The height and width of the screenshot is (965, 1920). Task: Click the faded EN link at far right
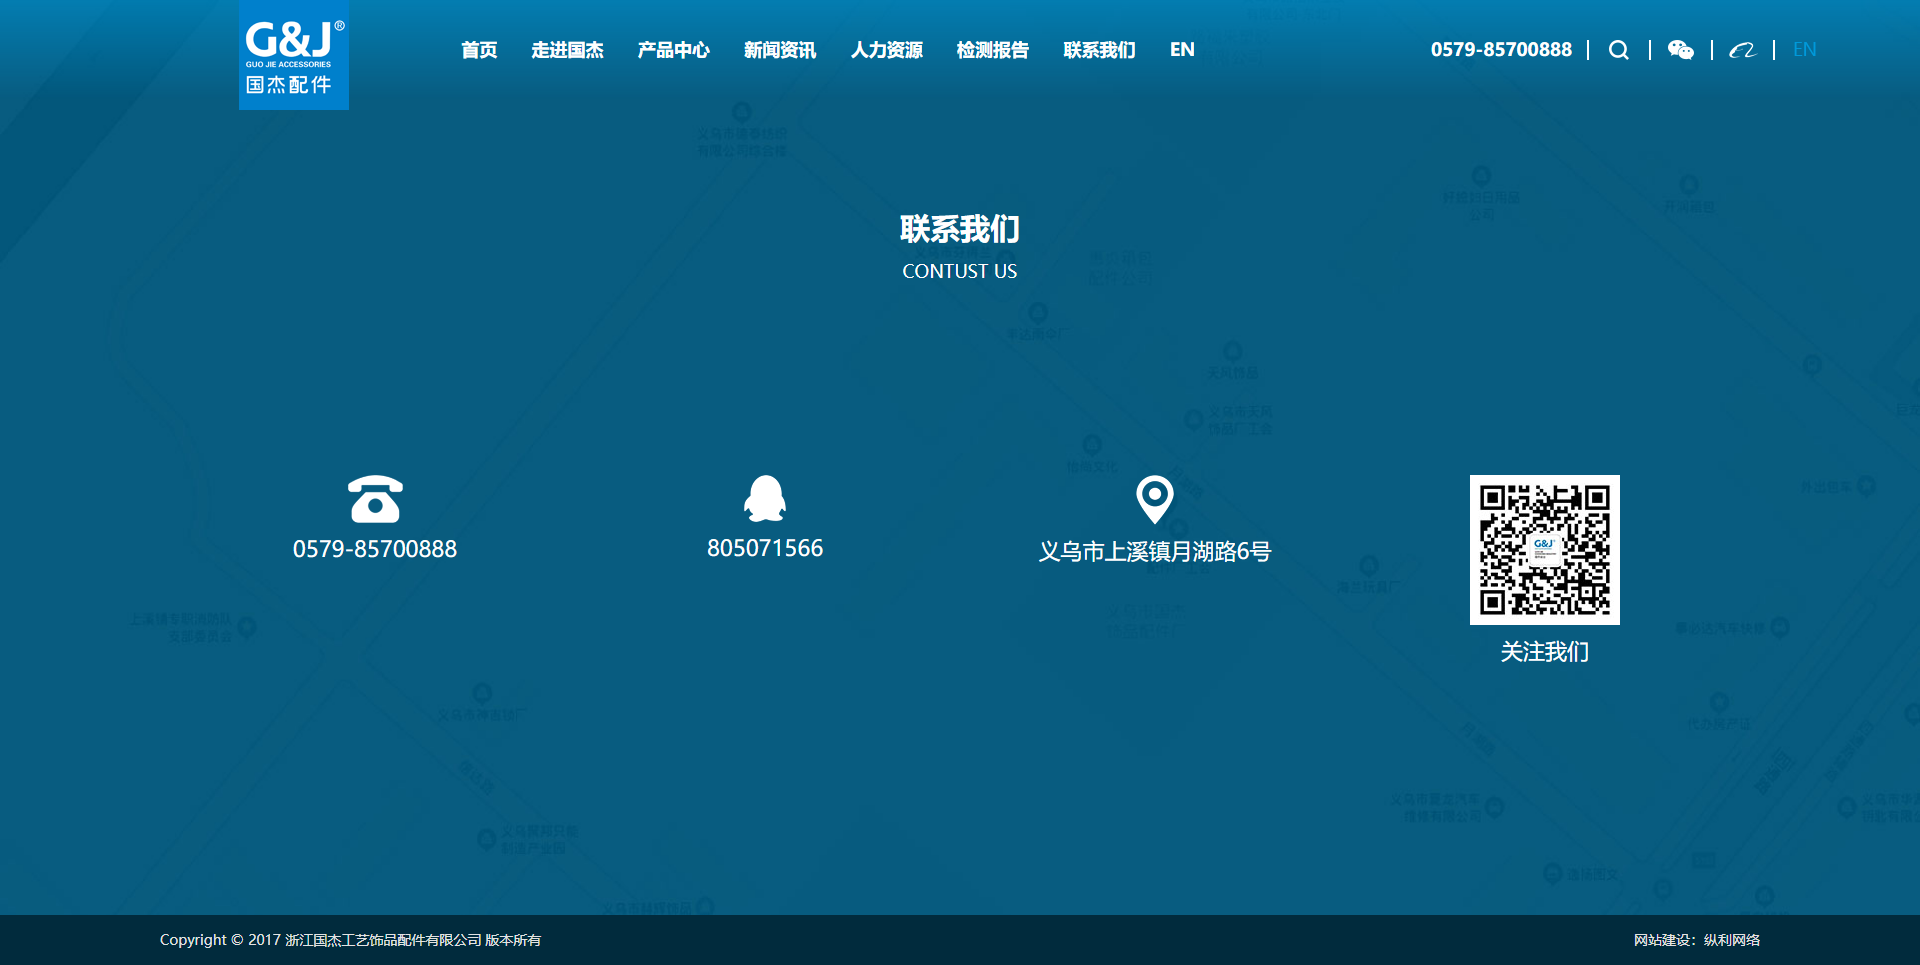point(1804,50)
